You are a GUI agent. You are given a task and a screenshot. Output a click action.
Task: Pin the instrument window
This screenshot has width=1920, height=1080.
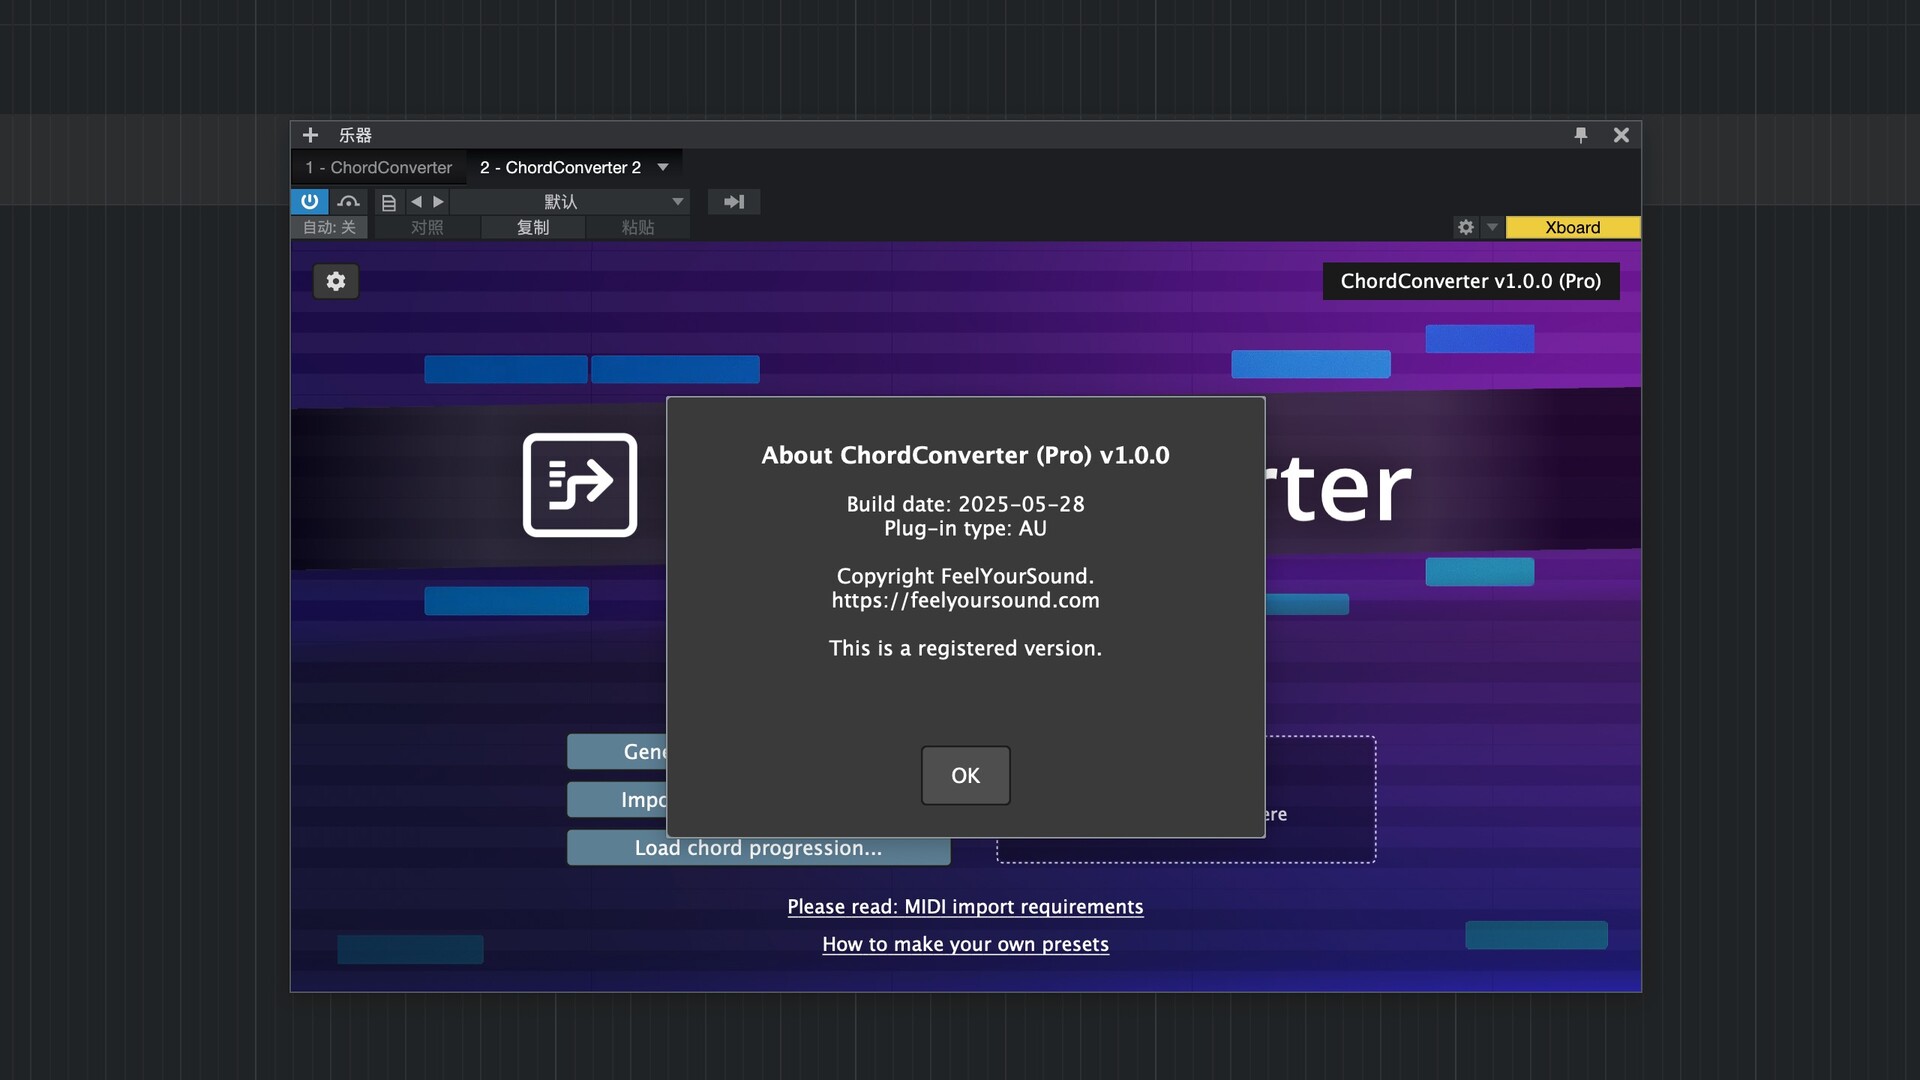point(1581,135)
